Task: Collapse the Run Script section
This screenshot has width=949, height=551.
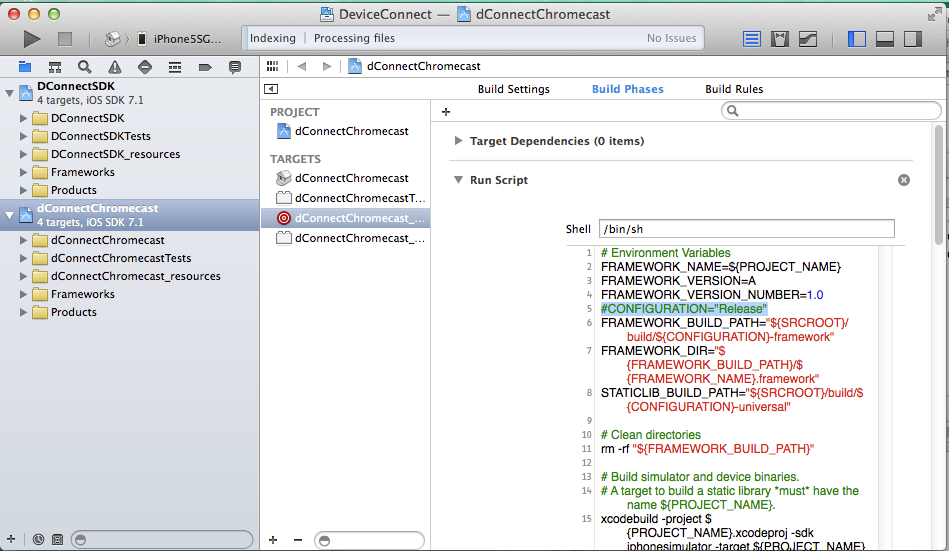Action: click(458, 180)
